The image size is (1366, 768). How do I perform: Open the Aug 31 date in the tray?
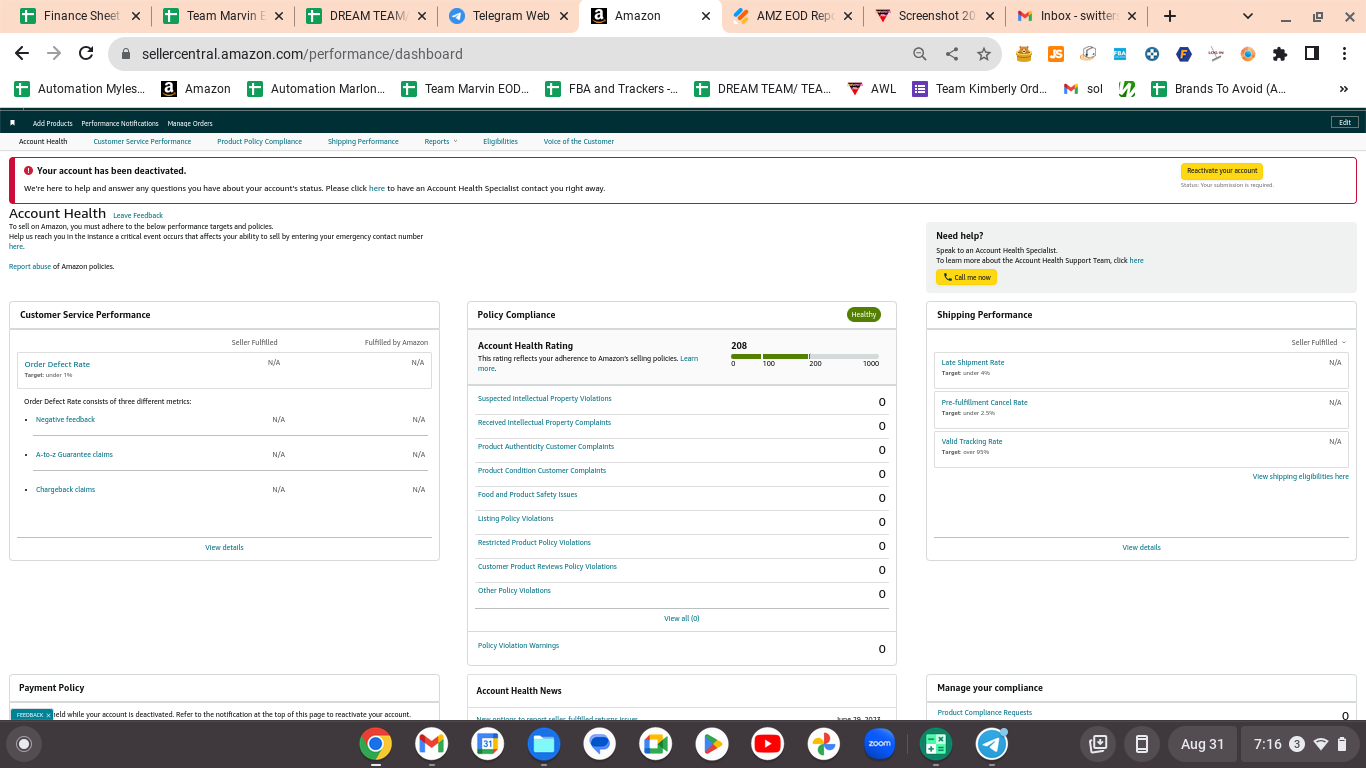1202,744
